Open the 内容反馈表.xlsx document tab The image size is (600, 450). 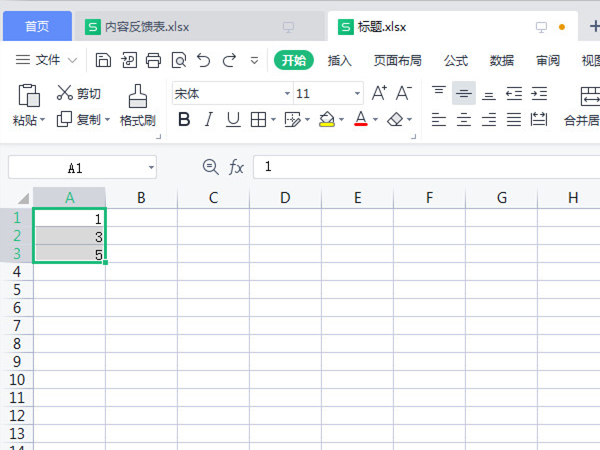pyautogui.click(x=152, y=26)
